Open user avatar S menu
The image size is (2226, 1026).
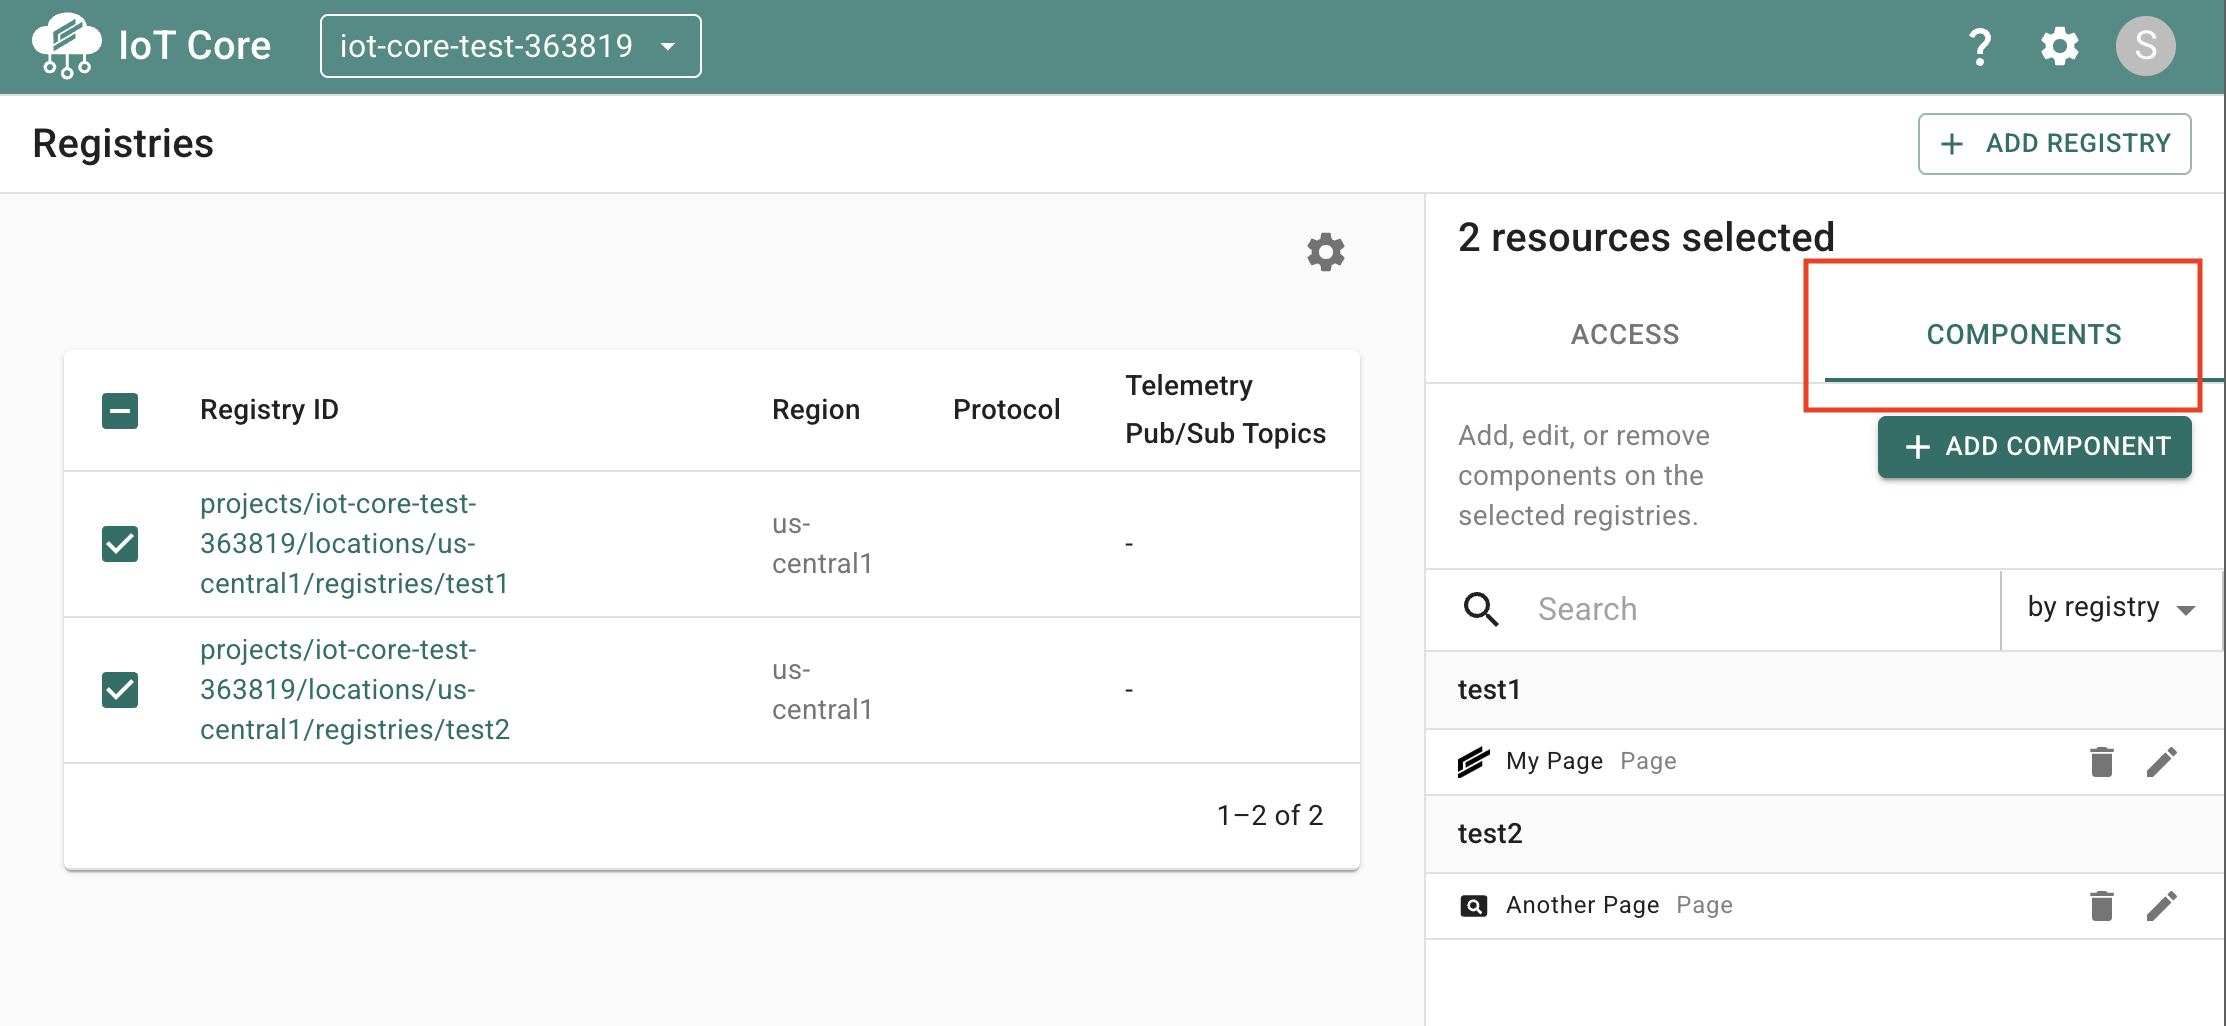coord(2145,46)
